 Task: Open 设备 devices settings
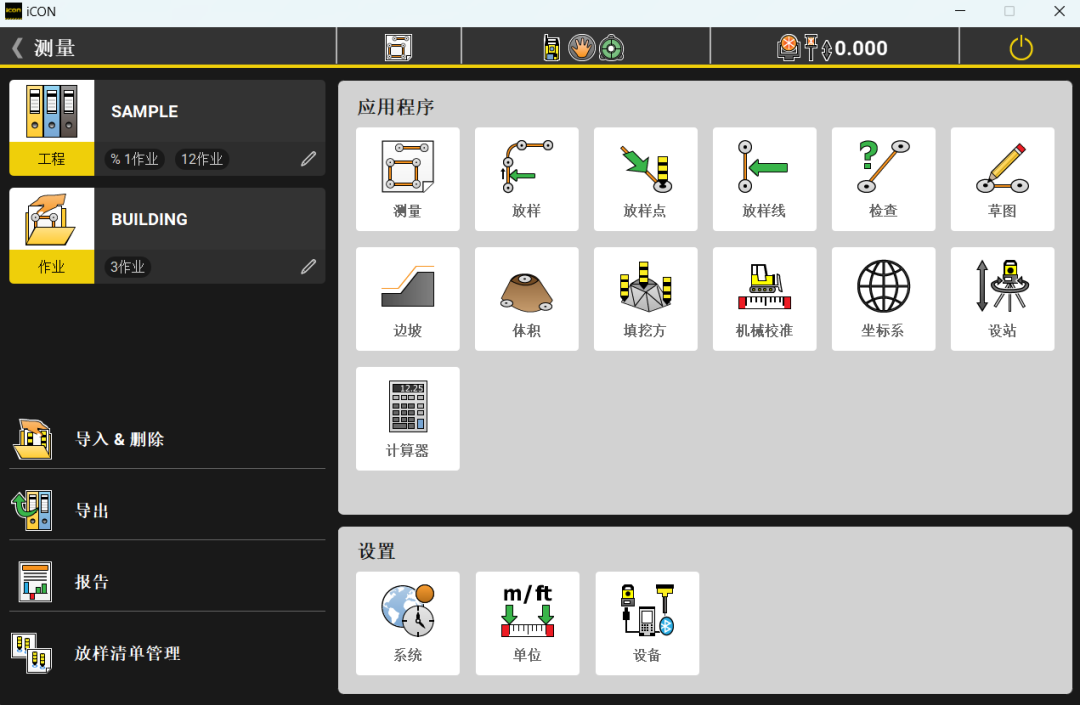pos(647,623)
